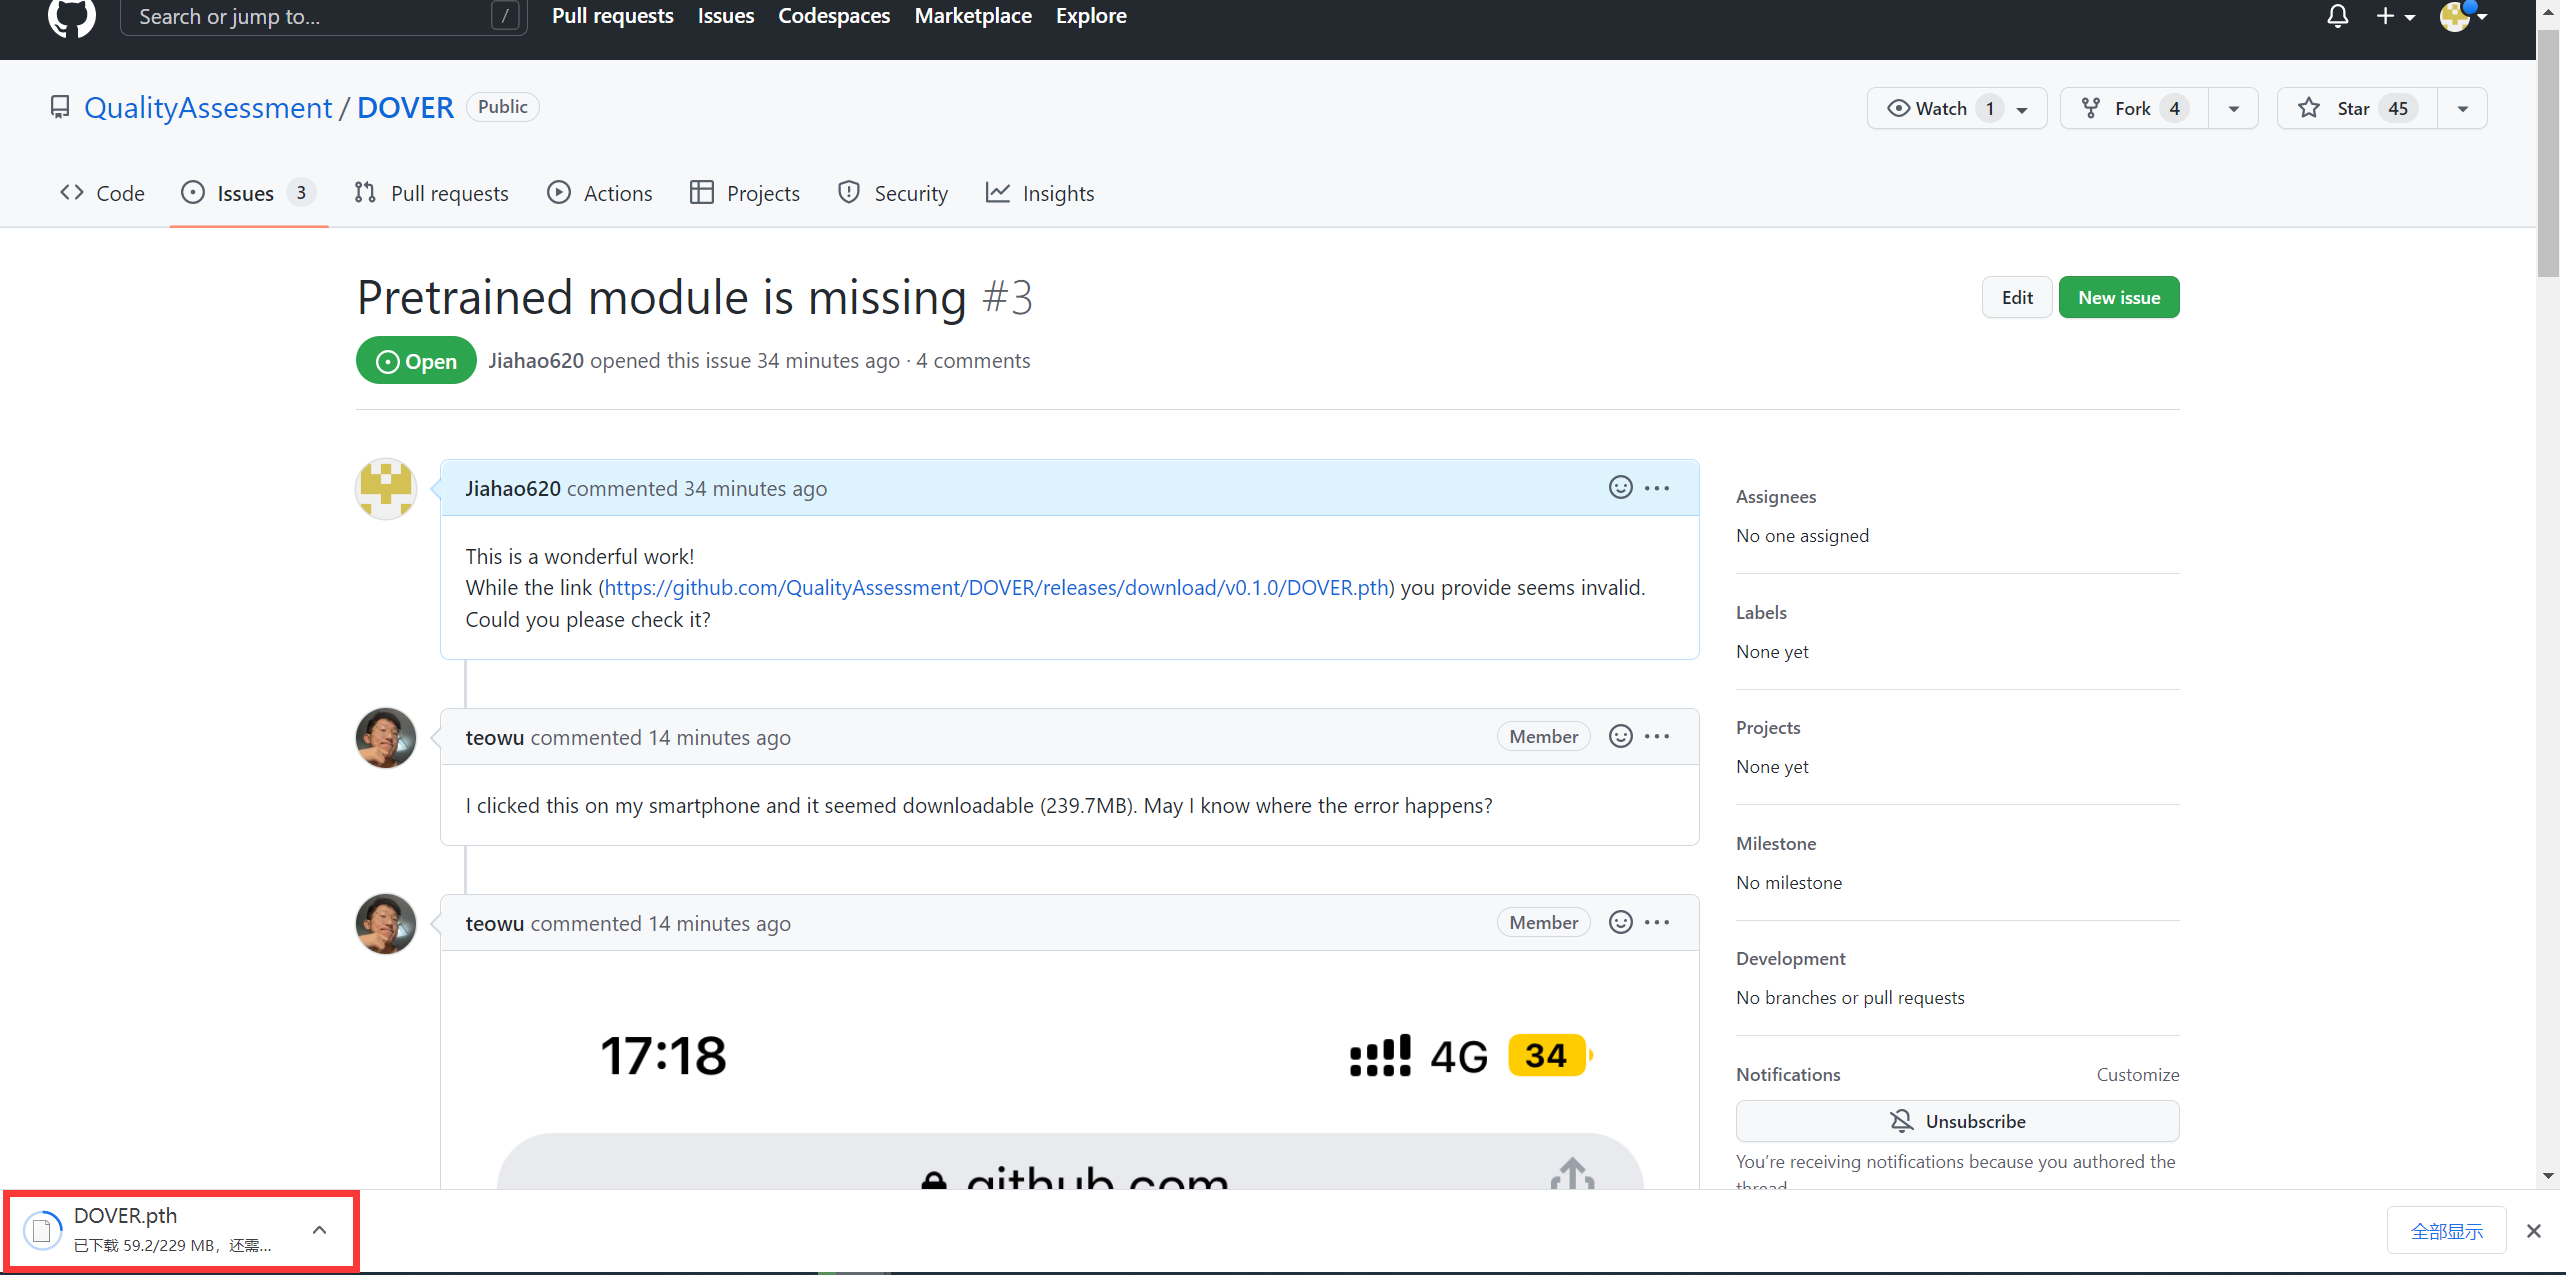This screenshot has height=1275, width=2566.
Task: Unsubscribe from this issue's notifications
Action: click(1956, 1120)
